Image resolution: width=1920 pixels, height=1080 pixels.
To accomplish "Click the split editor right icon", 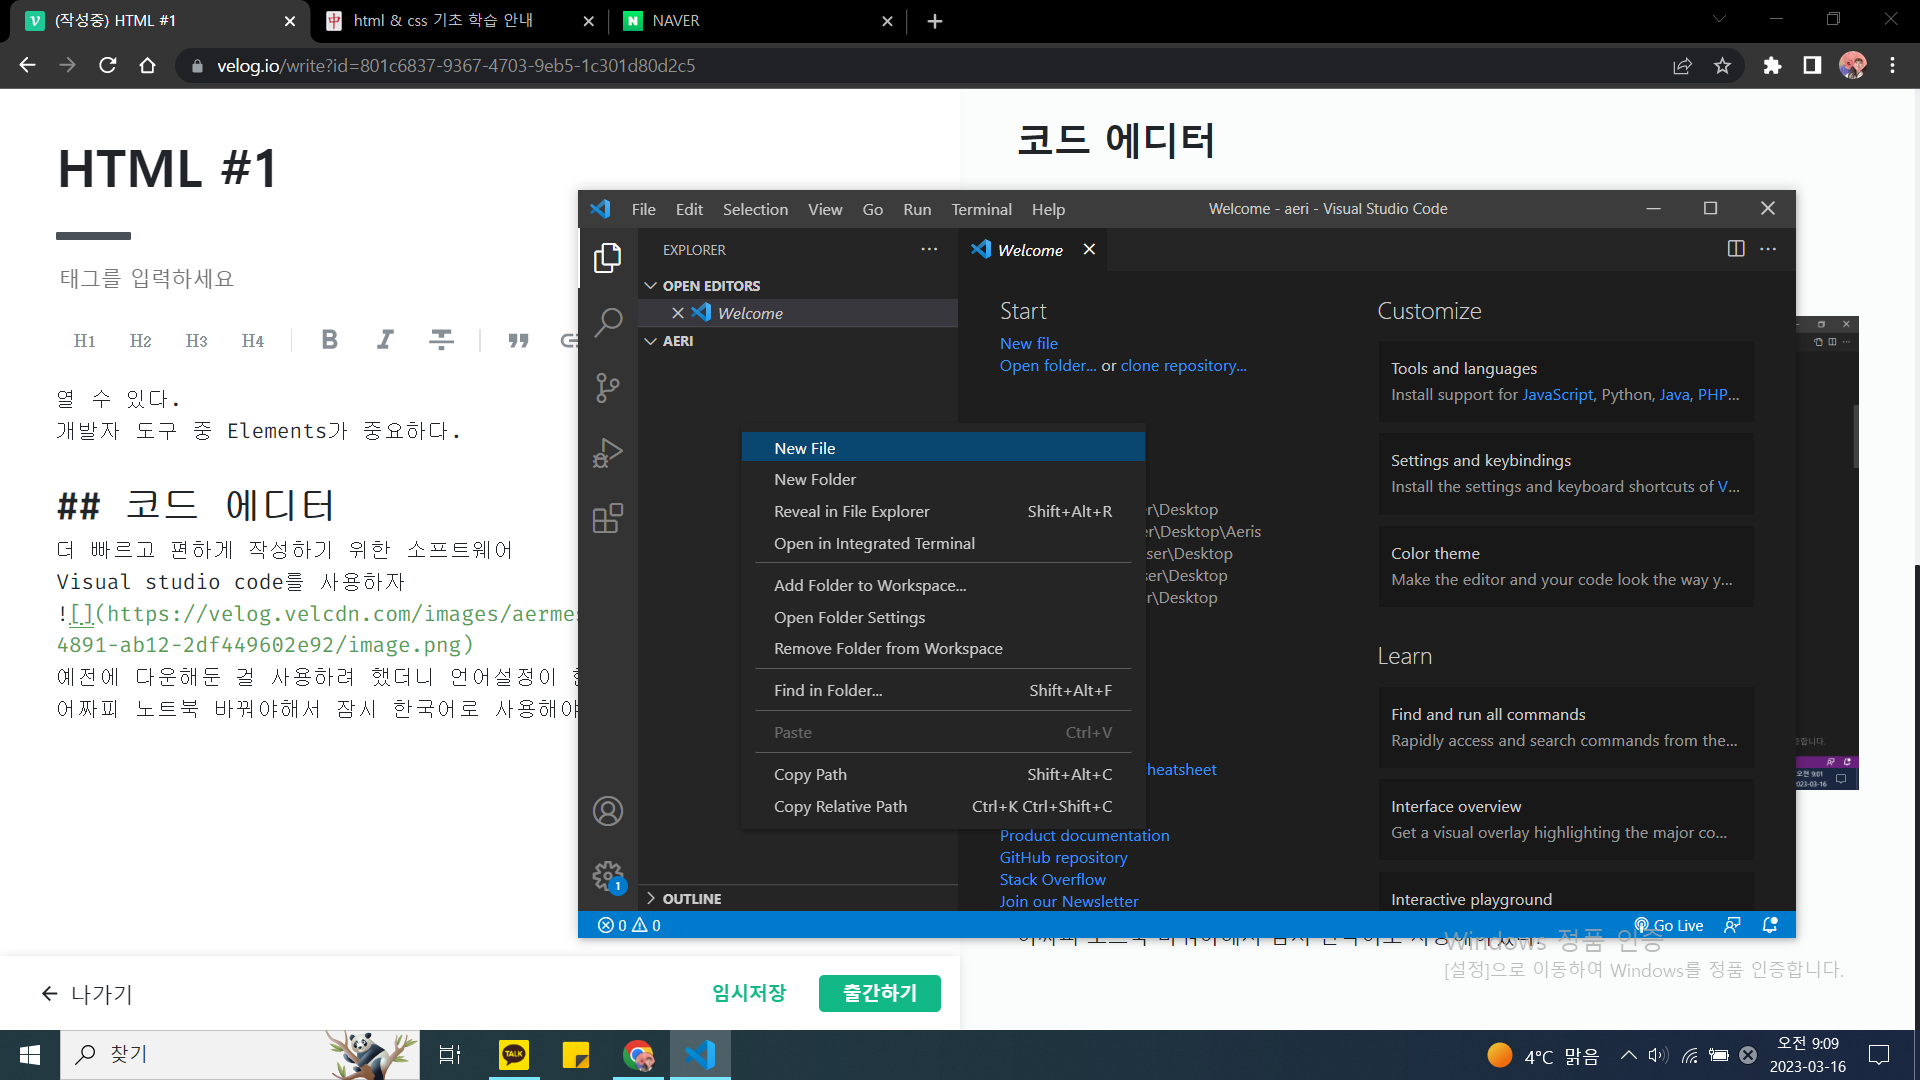I will pos(1736,249).
